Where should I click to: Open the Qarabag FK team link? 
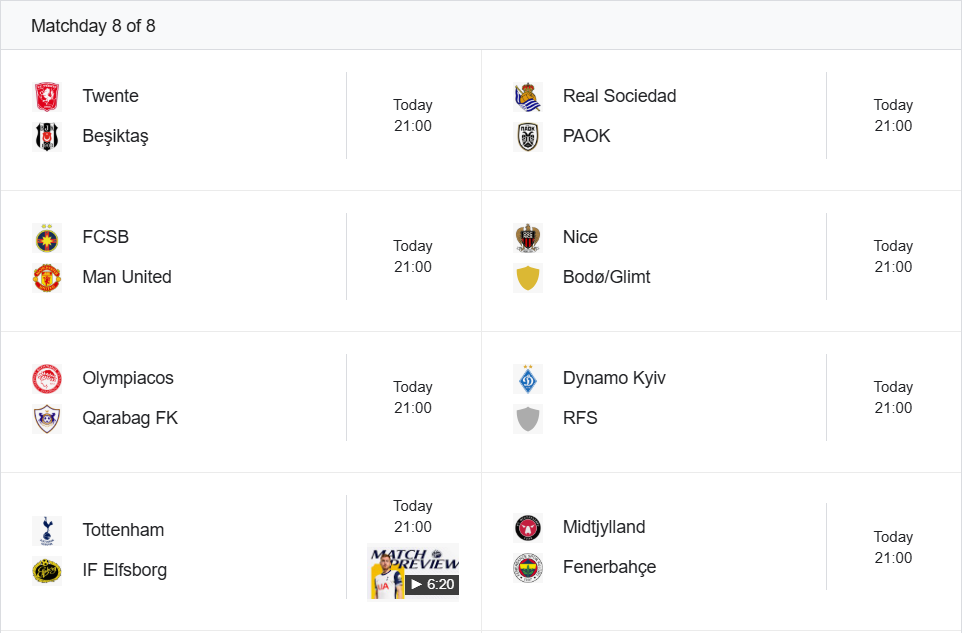click(x=130, y=418)
